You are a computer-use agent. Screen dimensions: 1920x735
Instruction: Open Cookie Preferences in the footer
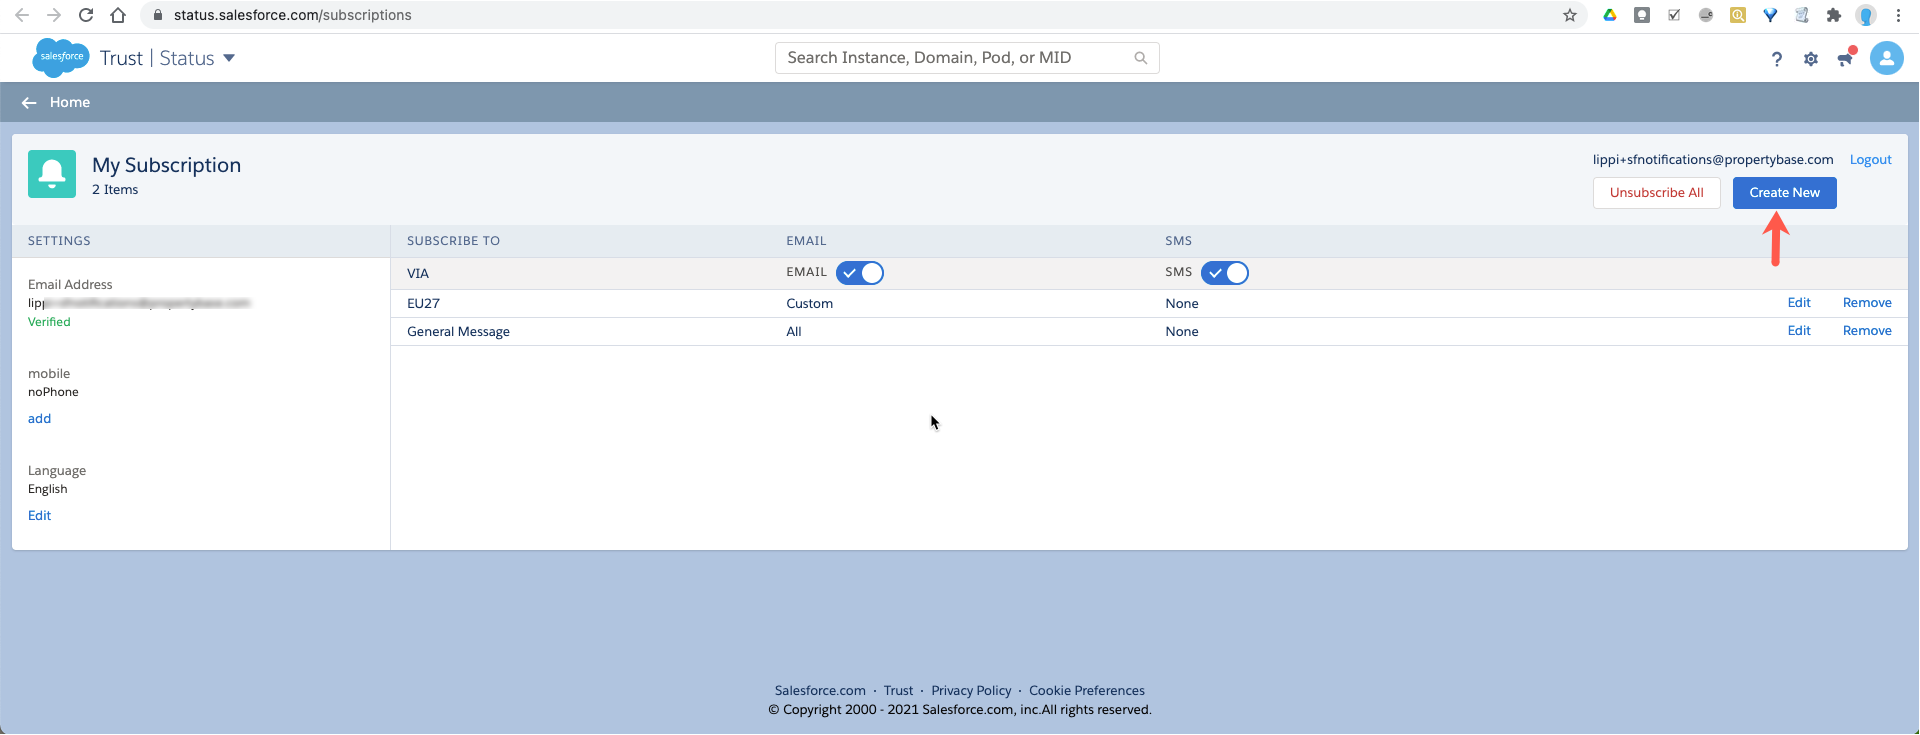[1087, 691]
